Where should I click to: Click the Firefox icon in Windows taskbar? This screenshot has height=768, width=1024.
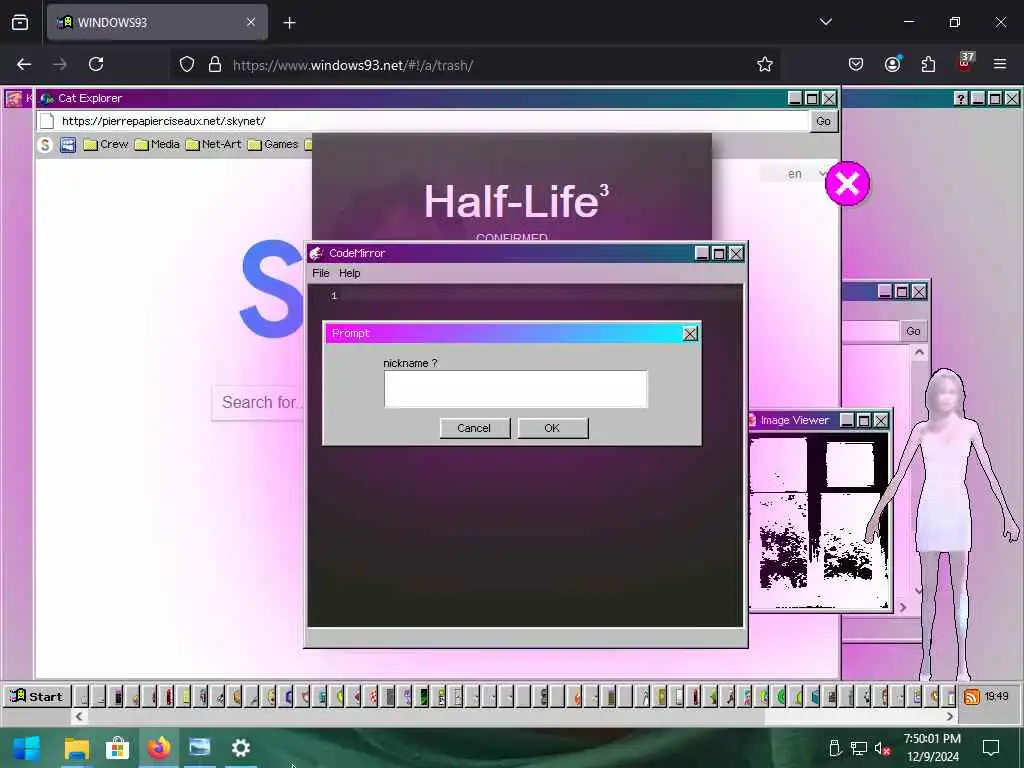pos(159,748)
